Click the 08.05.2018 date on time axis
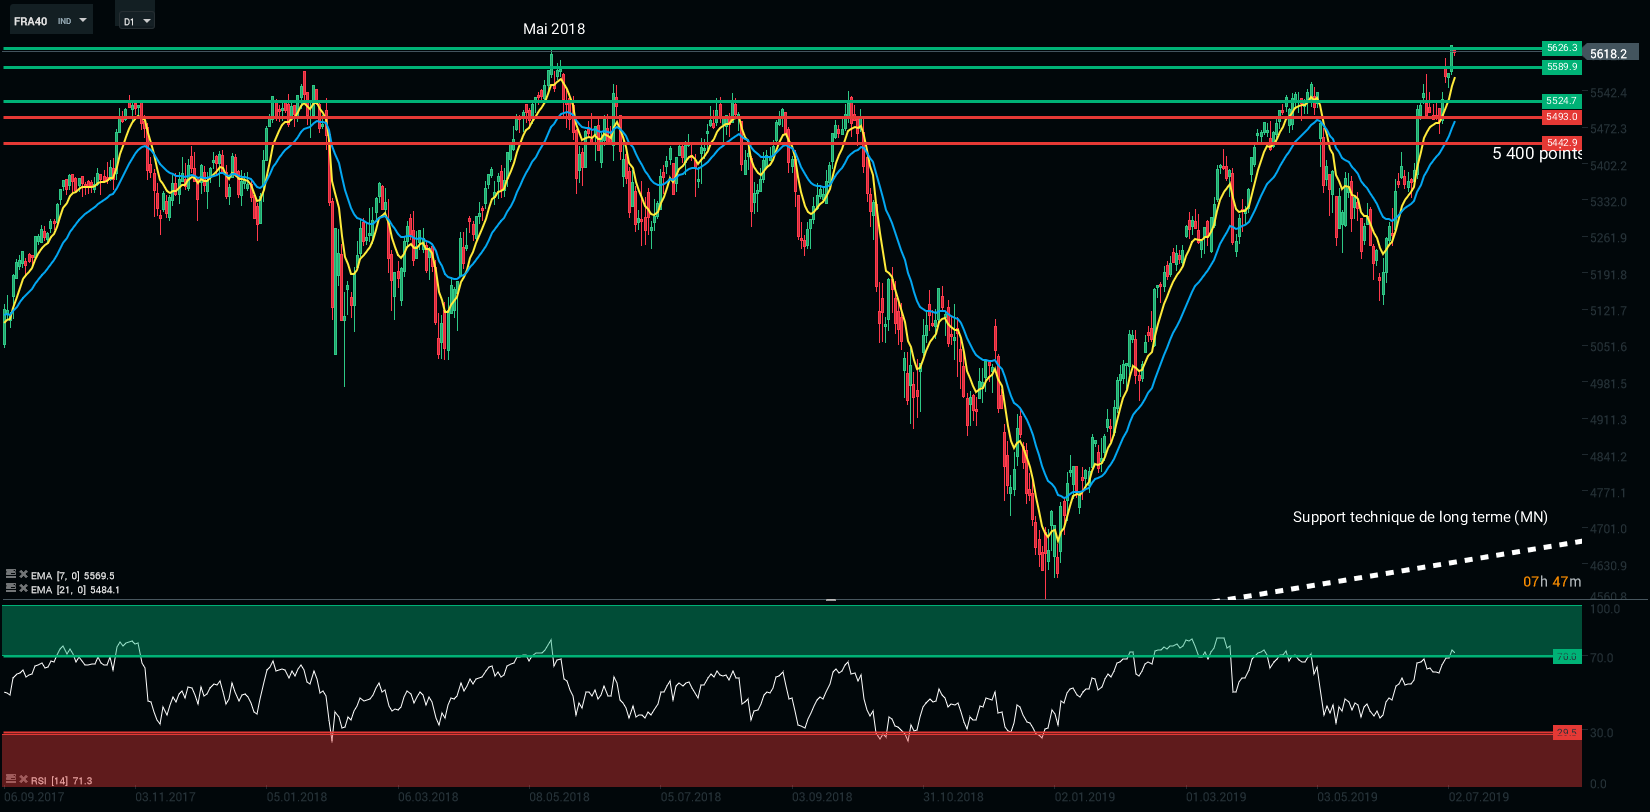The width and height of the screenshot is (1650, 812). tap(560, 798)
